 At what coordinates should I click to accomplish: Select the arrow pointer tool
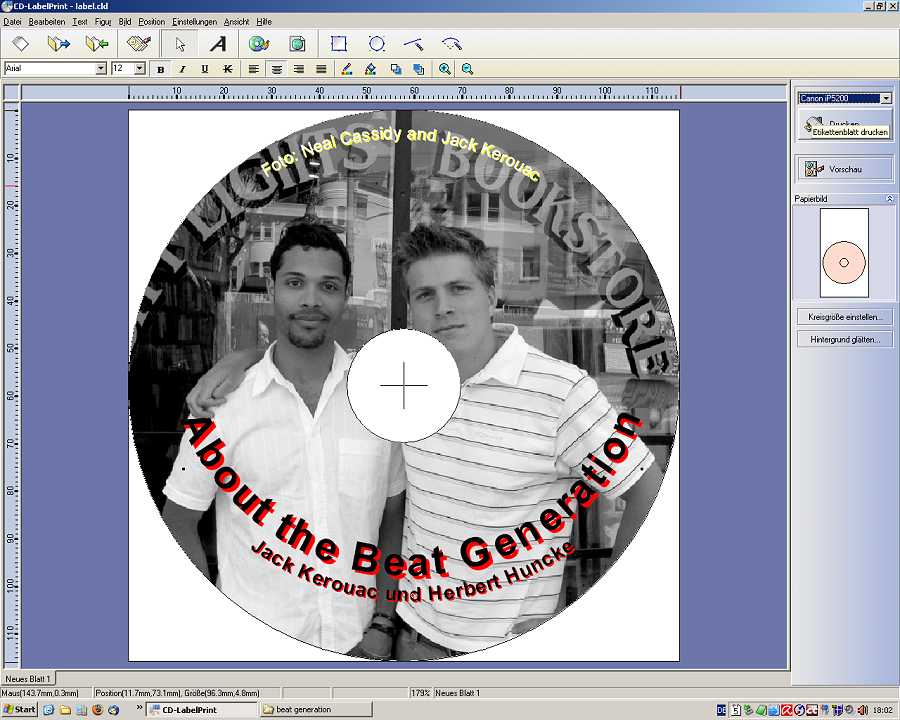click(180, 44)
